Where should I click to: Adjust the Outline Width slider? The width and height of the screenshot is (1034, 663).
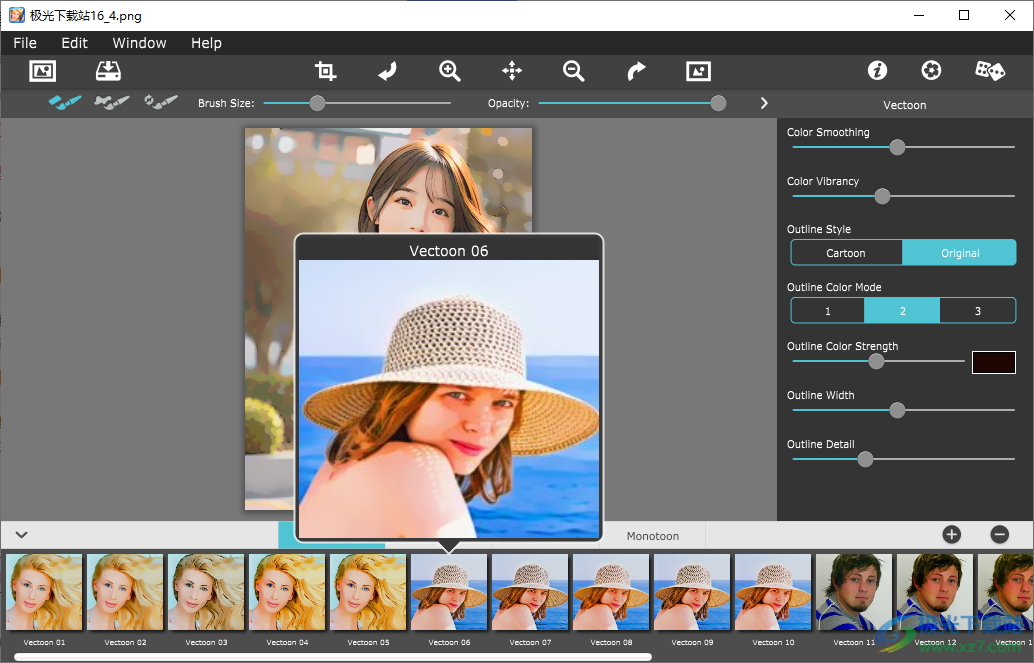pyautogui.click(x=897, y=410)
